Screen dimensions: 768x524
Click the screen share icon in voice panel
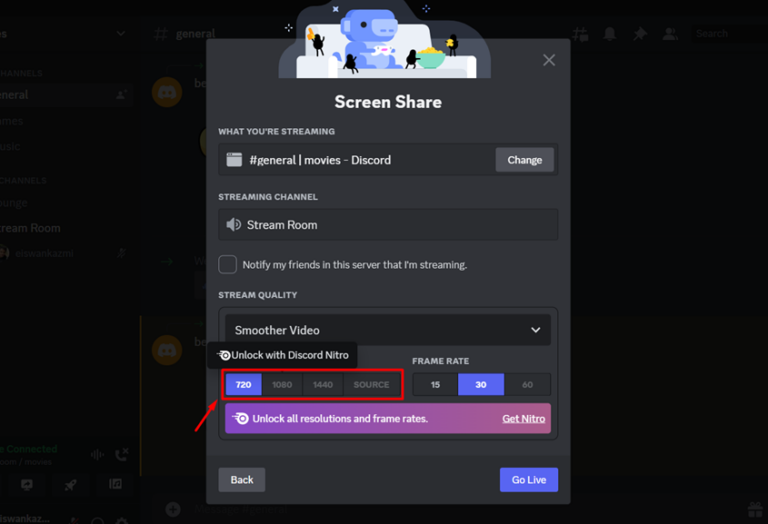pyautogui.click(x=26, y=485)
